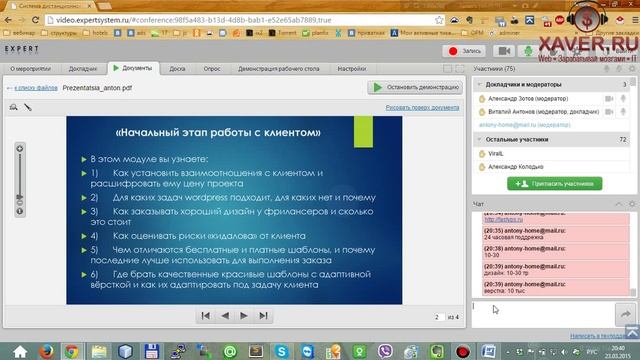
Task: Open the структуры bookmark folder
Action: point(59,33)
